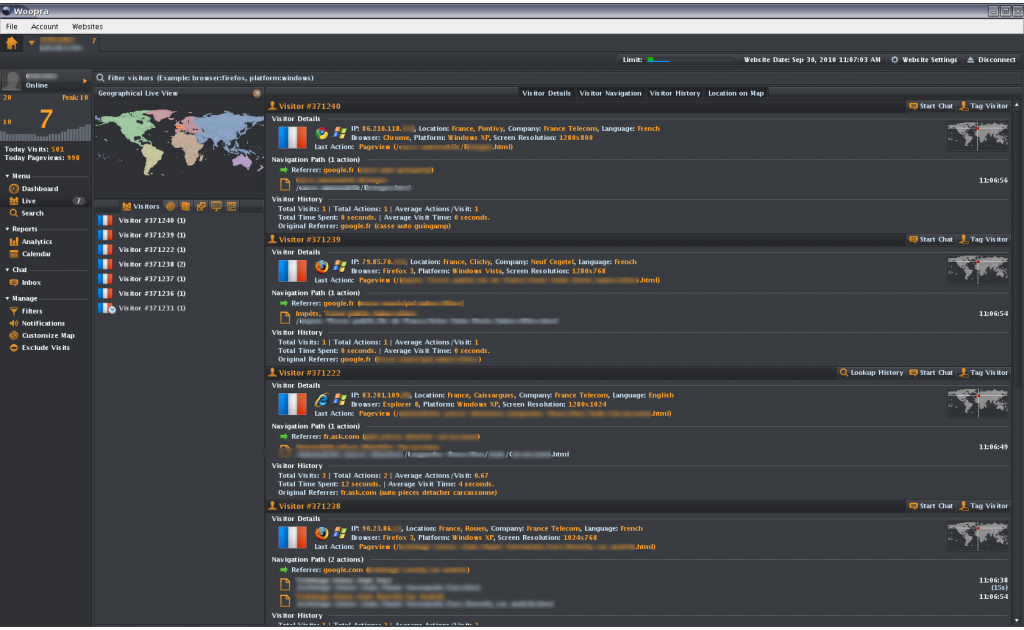
Task: Click Lookup History for Visitor #371222
Action: pyautogui.click(x=871, y=373)
